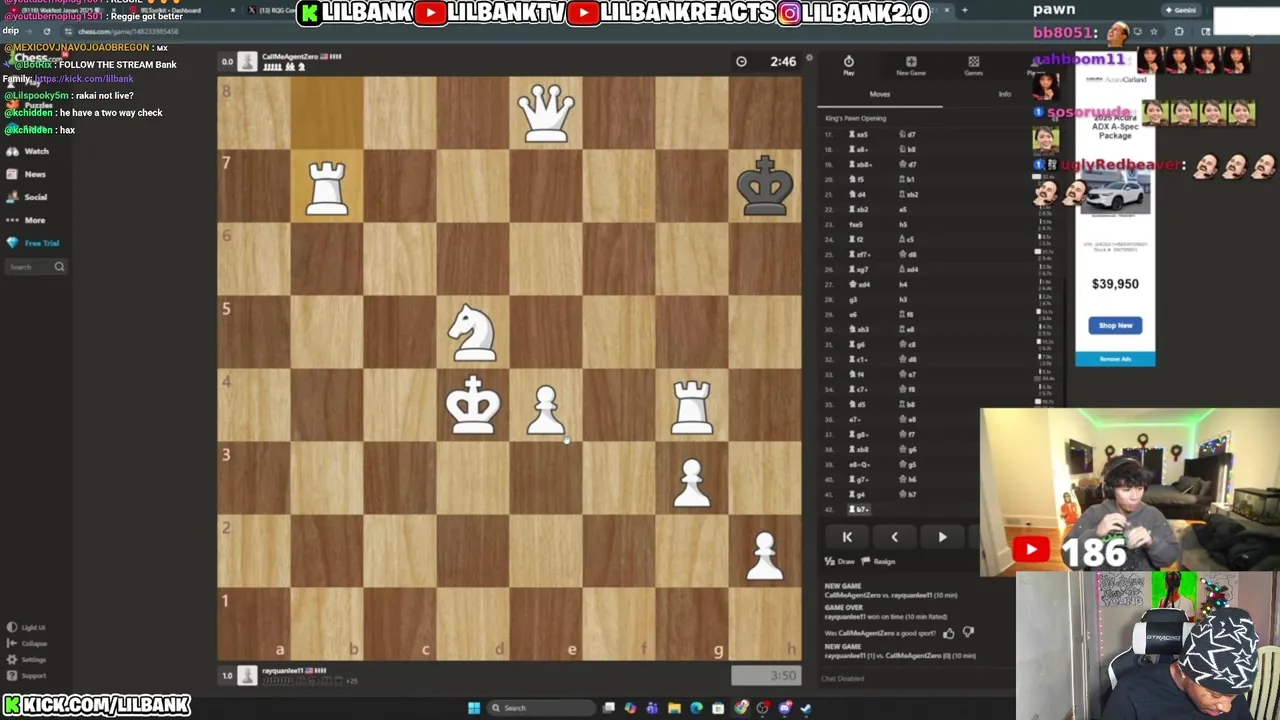The width and height of the screenshot is (1280, 720).
Task: Jump to first move with start arrow
Action: pos(847,537)
